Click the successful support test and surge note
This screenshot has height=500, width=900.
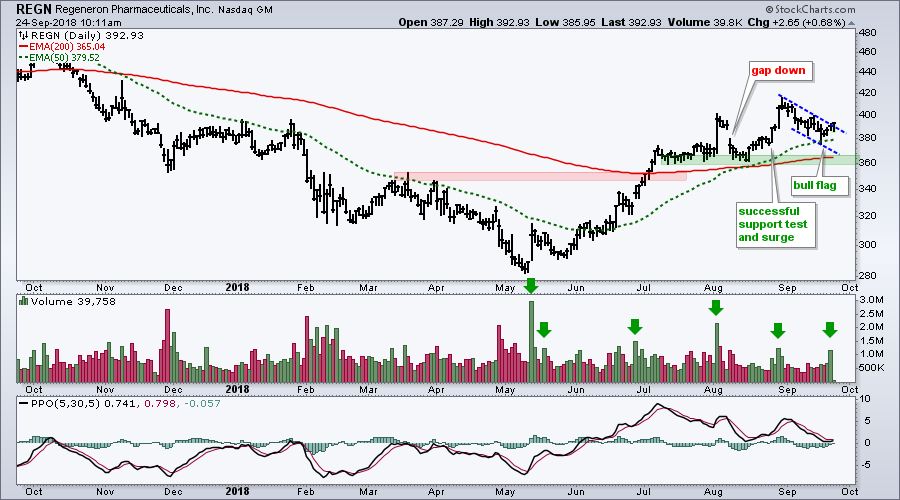point(773,224)
